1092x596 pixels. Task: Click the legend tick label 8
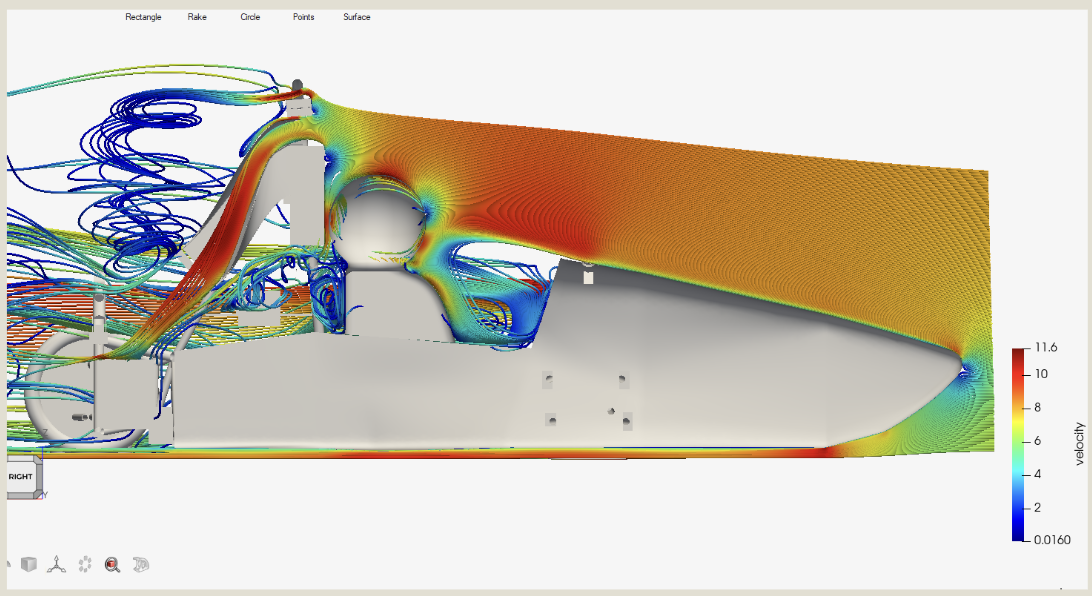[x=1038, y=407]
